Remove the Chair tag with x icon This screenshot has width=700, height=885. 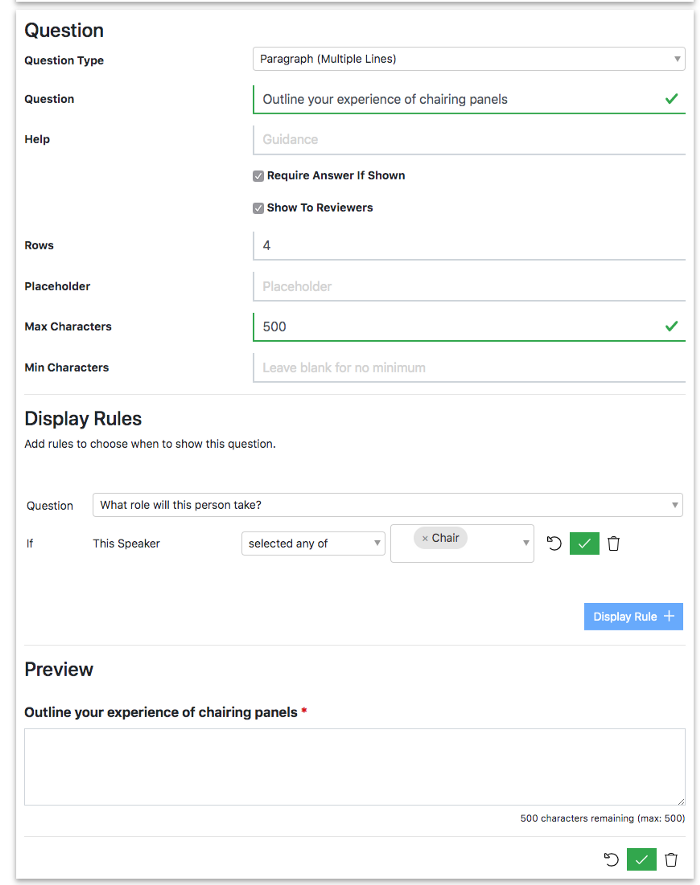click(x=425, y=538)
